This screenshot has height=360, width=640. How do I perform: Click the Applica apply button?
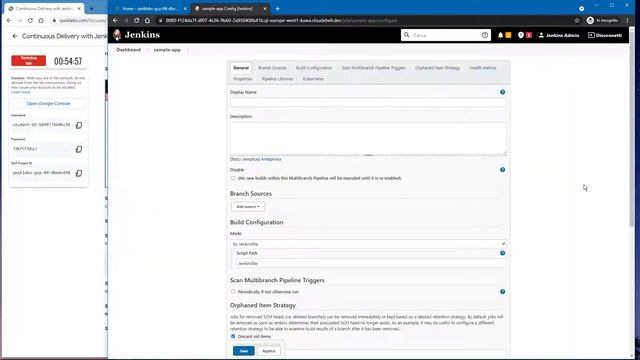point(269,351)
